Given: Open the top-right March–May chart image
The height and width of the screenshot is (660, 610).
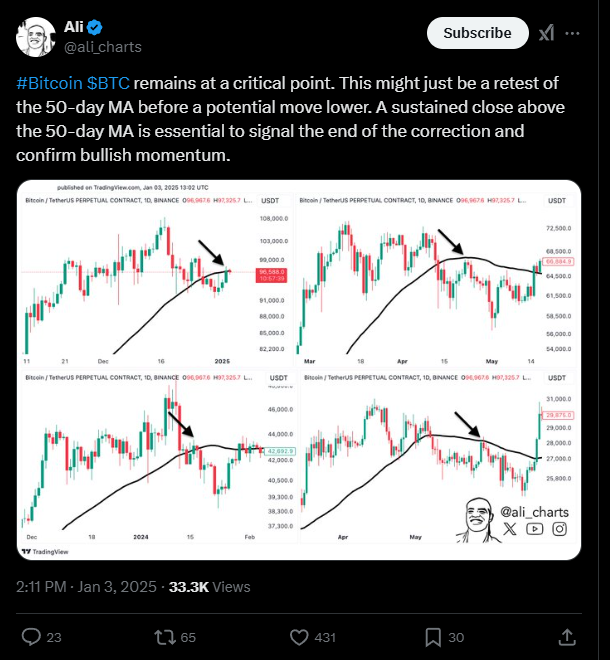Looking at the screenshot, I should (436, 279).
